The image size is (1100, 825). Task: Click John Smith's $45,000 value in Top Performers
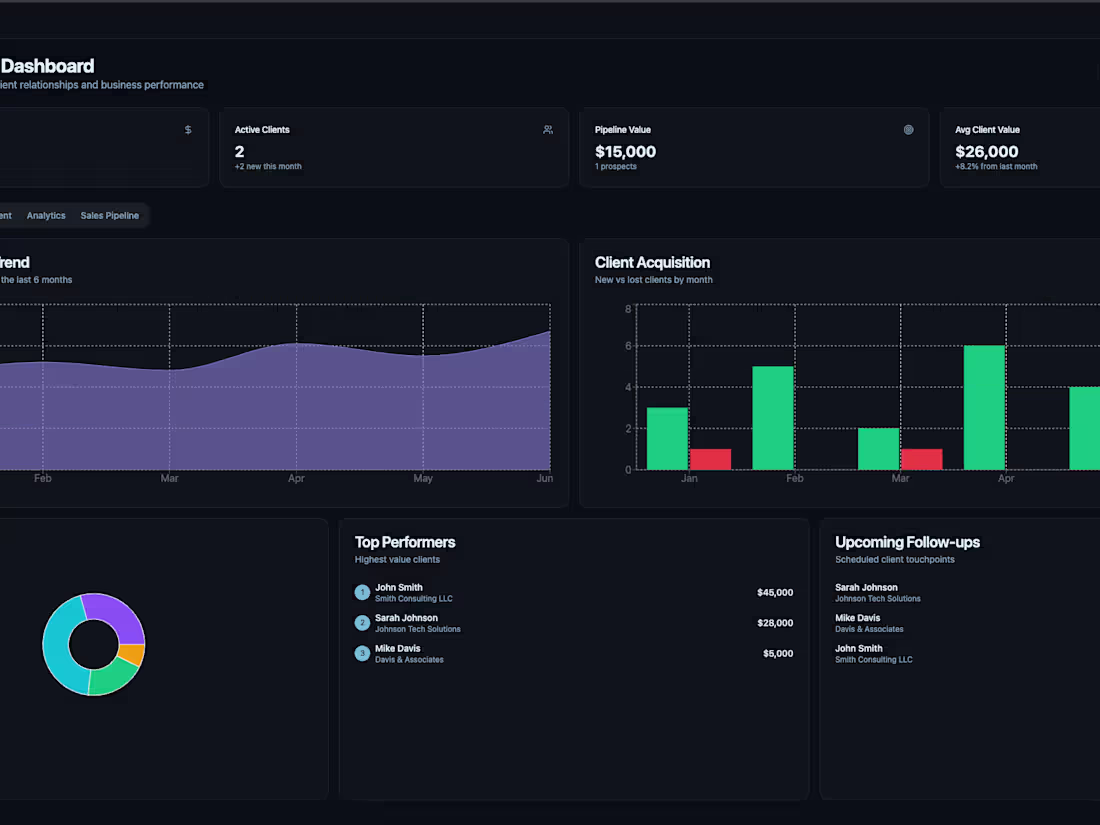(x=775, y=592)
